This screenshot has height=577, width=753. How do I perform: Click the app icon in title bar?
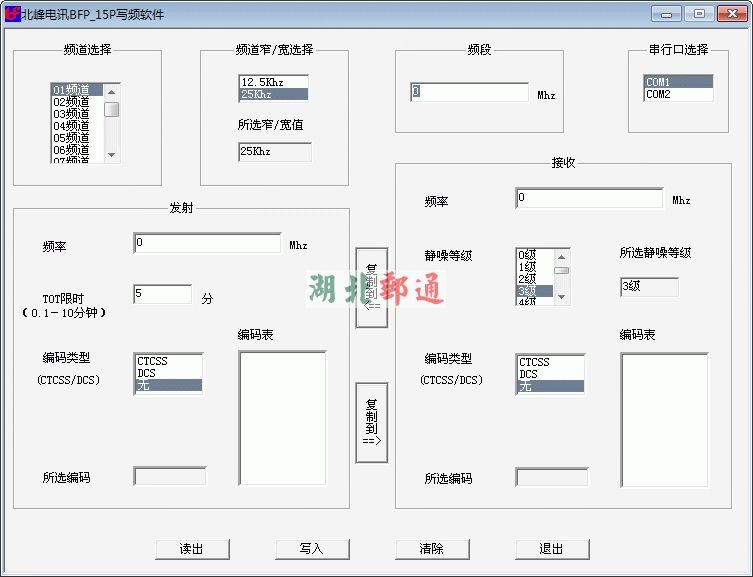tap(12, 14)
